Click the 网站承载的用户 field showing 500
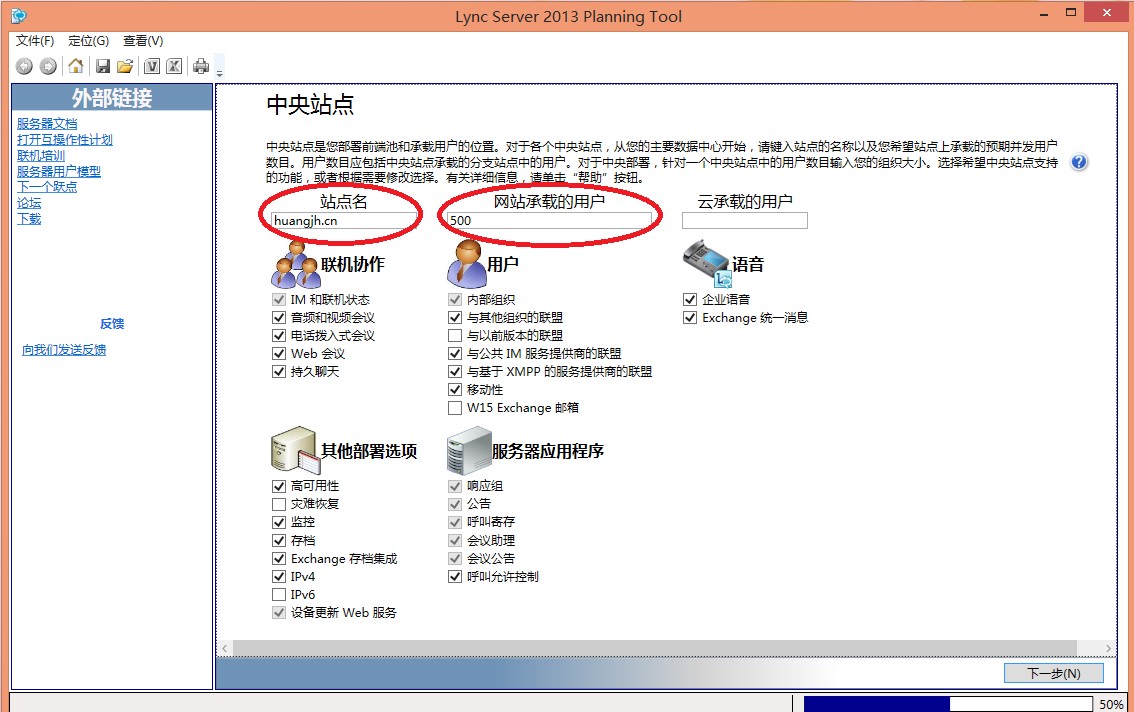 click(549, 221)
